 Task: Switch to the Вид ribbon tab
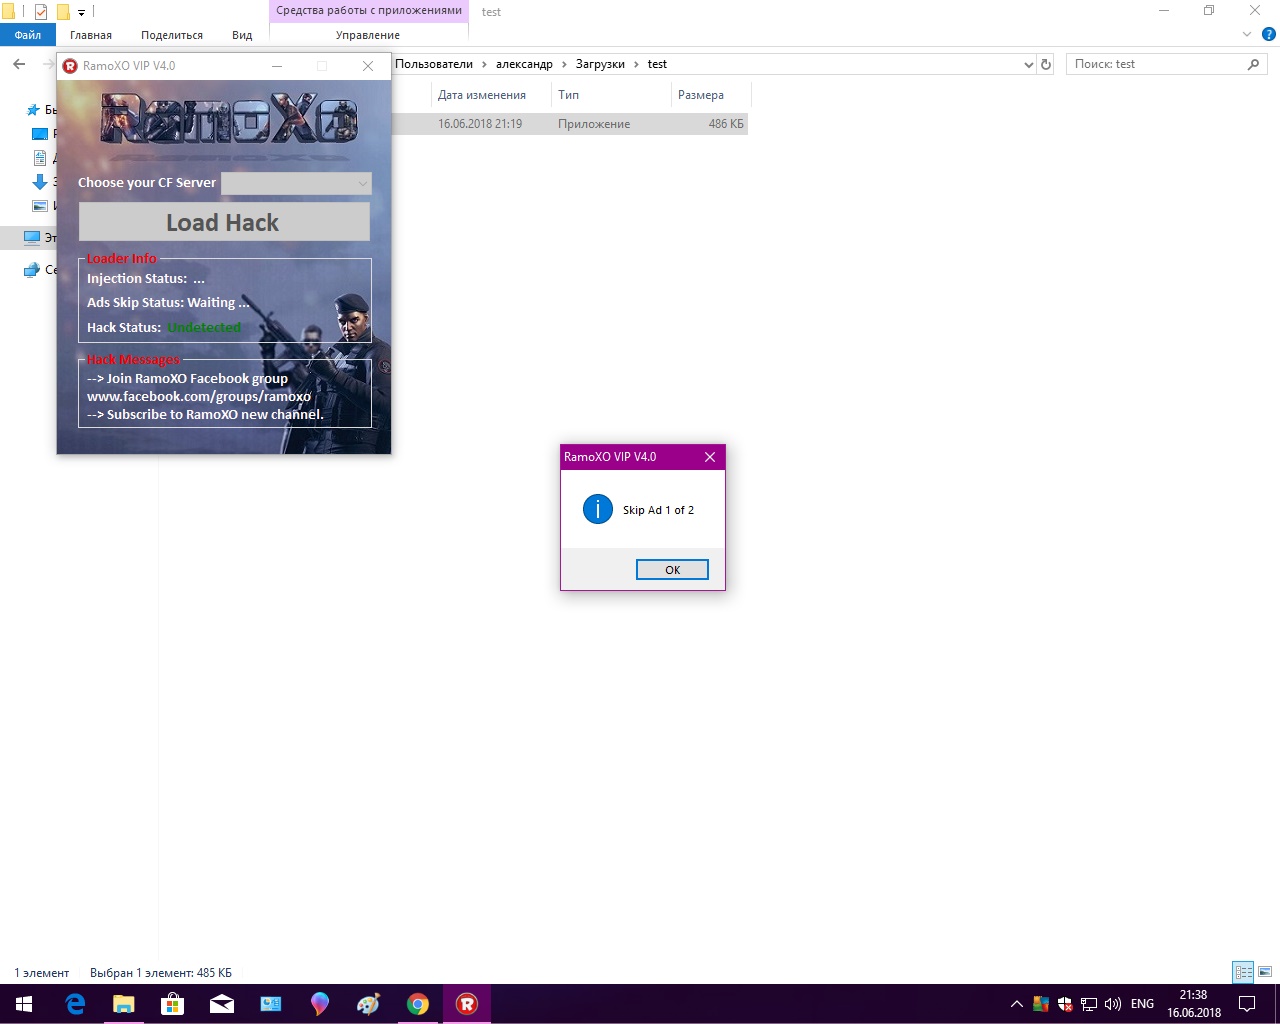tap(242, 35)
